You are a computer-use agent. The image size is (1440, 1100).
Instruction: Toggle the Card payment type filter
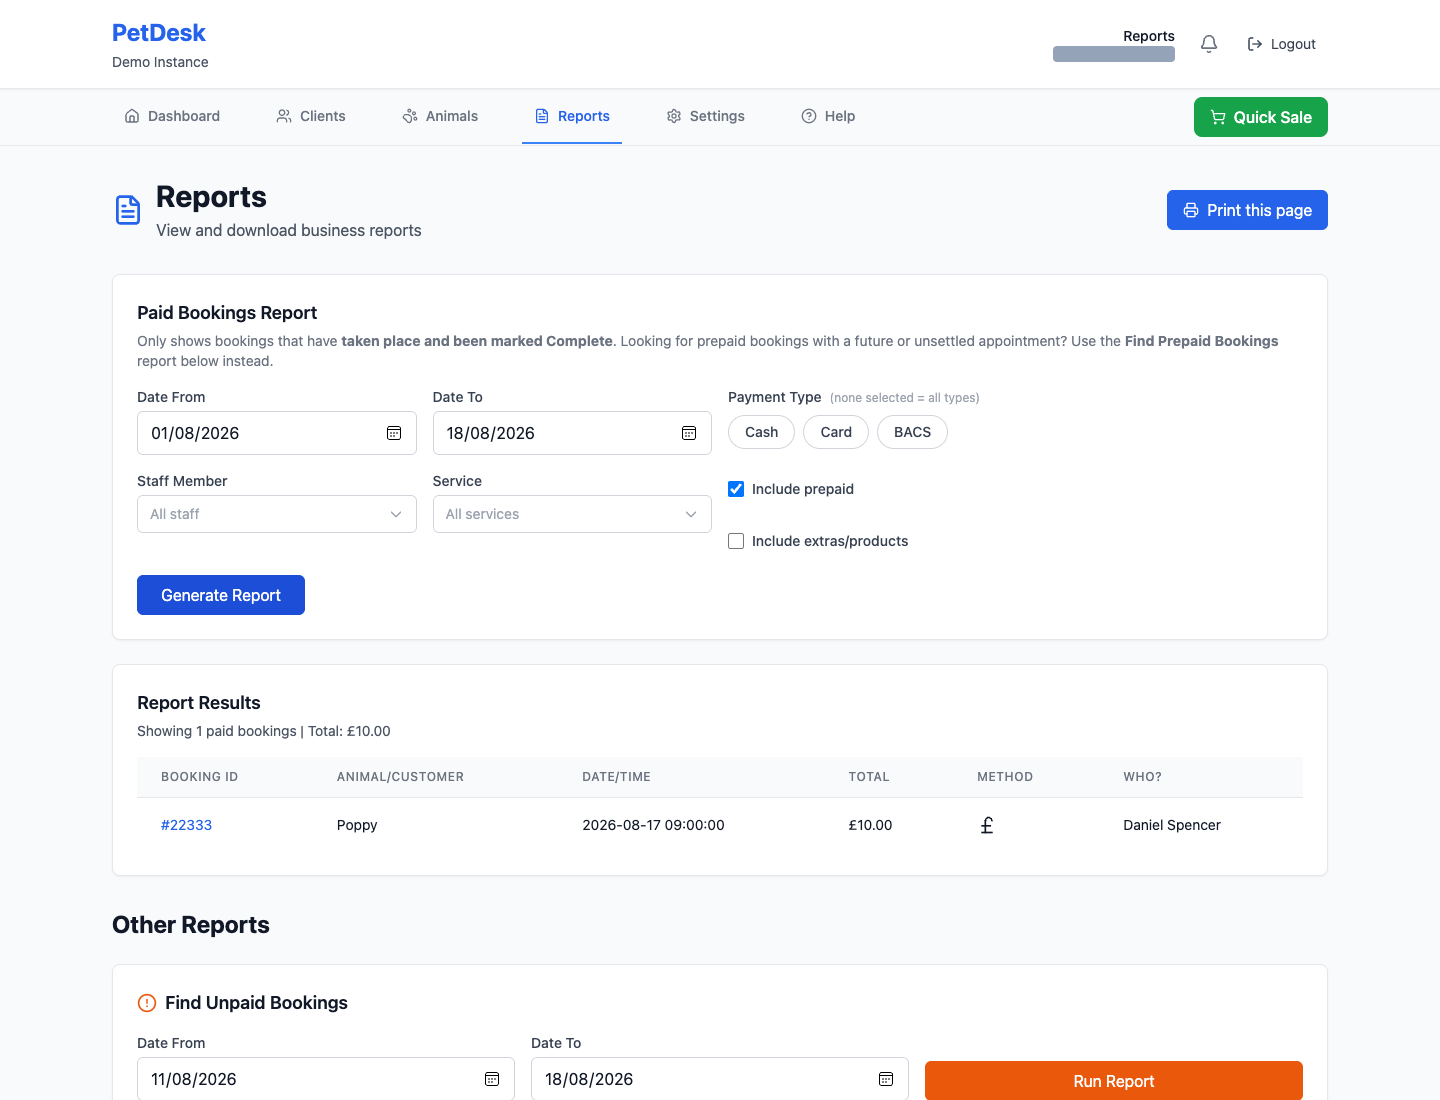pos(836,432)
